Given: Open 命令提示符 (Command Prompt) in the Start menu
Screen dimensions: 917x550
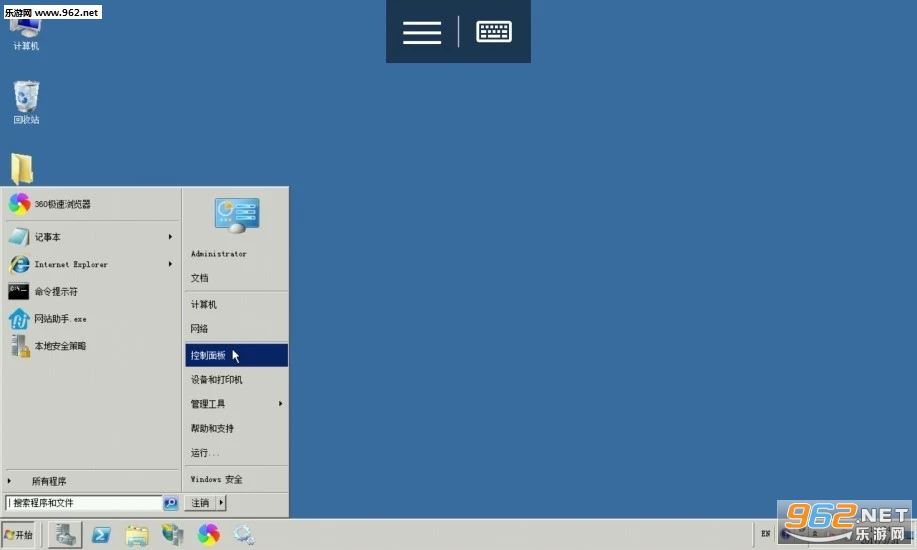Looking at the screenshot, I should click(55, 292).
